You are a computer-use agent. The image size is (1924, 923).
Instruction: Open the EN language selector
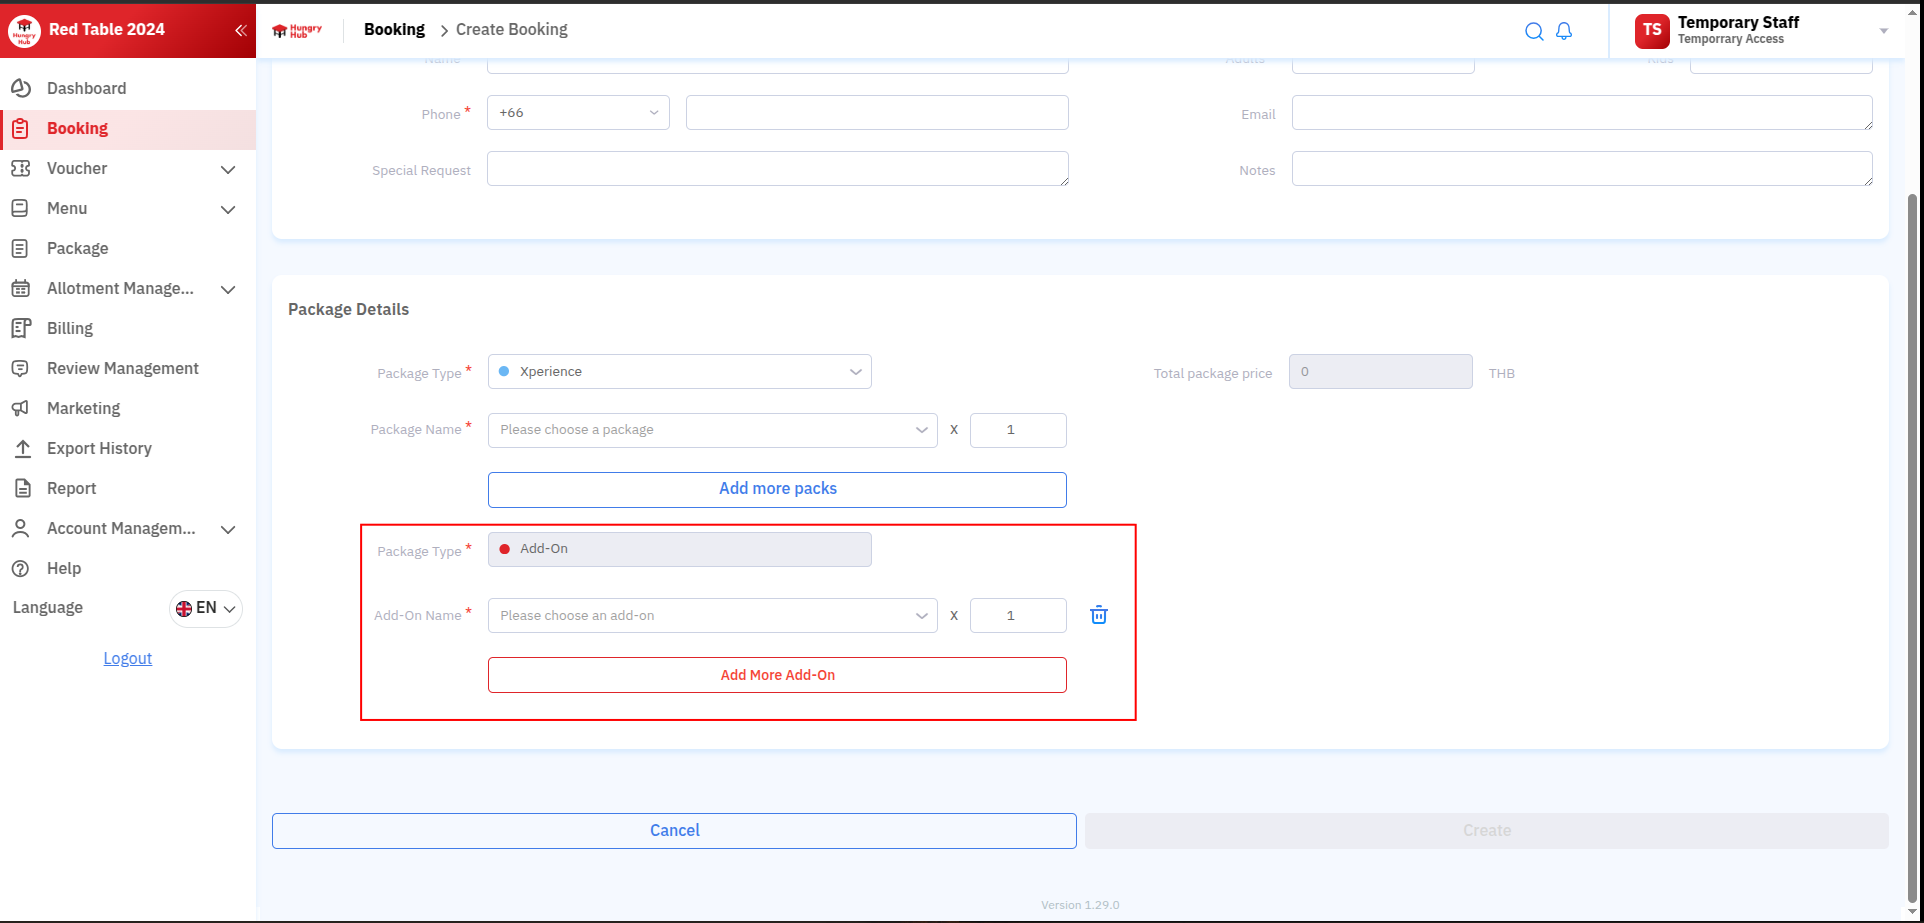[x=206, y=608]
